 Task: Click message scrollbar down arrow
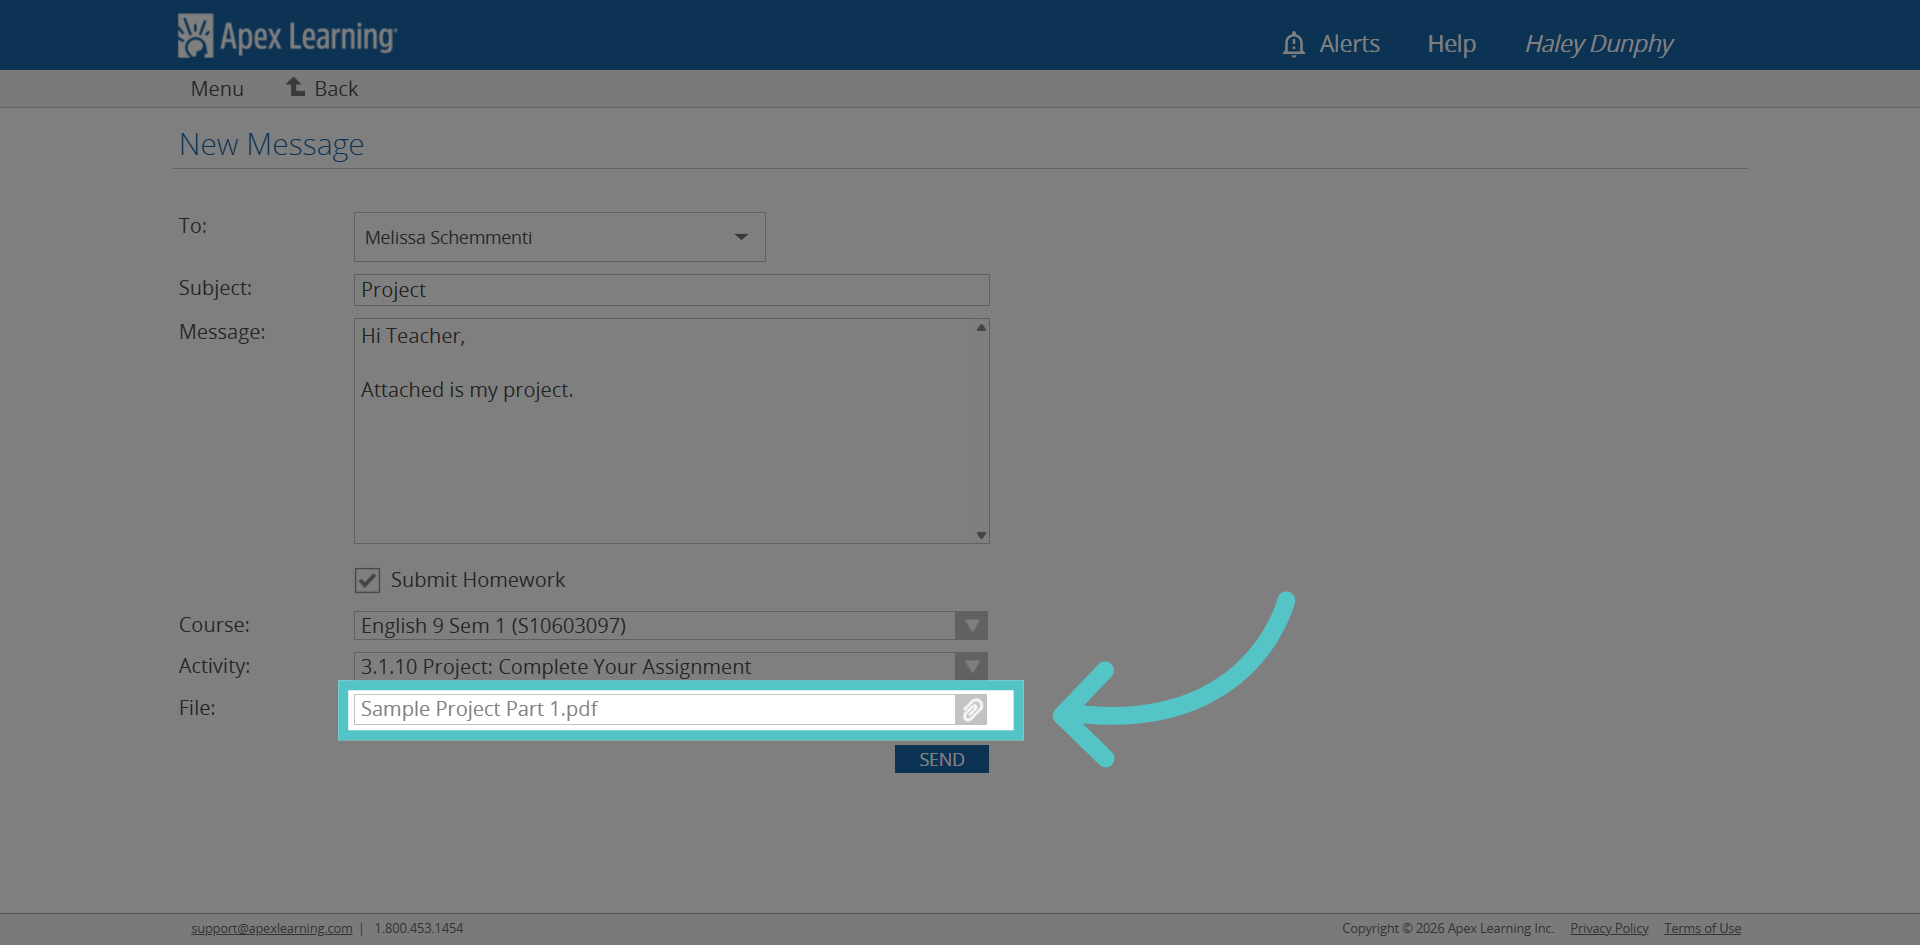[981, 535]
